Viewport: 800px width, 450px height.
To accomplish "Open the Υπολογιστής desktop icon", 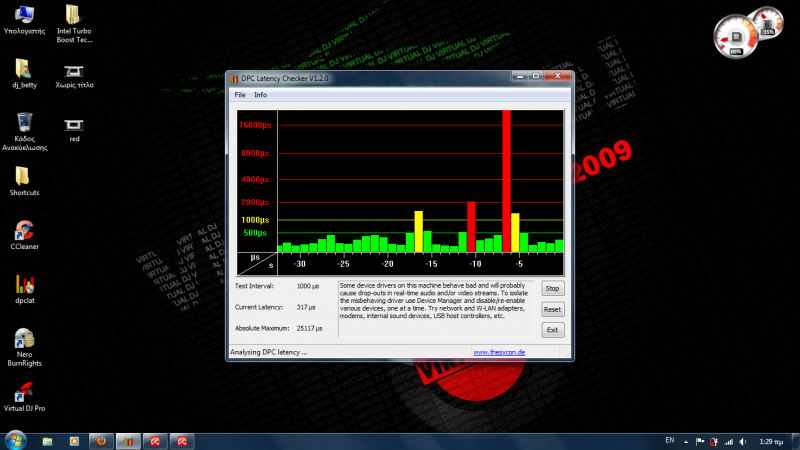I will pyautogui.click(x=24, y=19).
